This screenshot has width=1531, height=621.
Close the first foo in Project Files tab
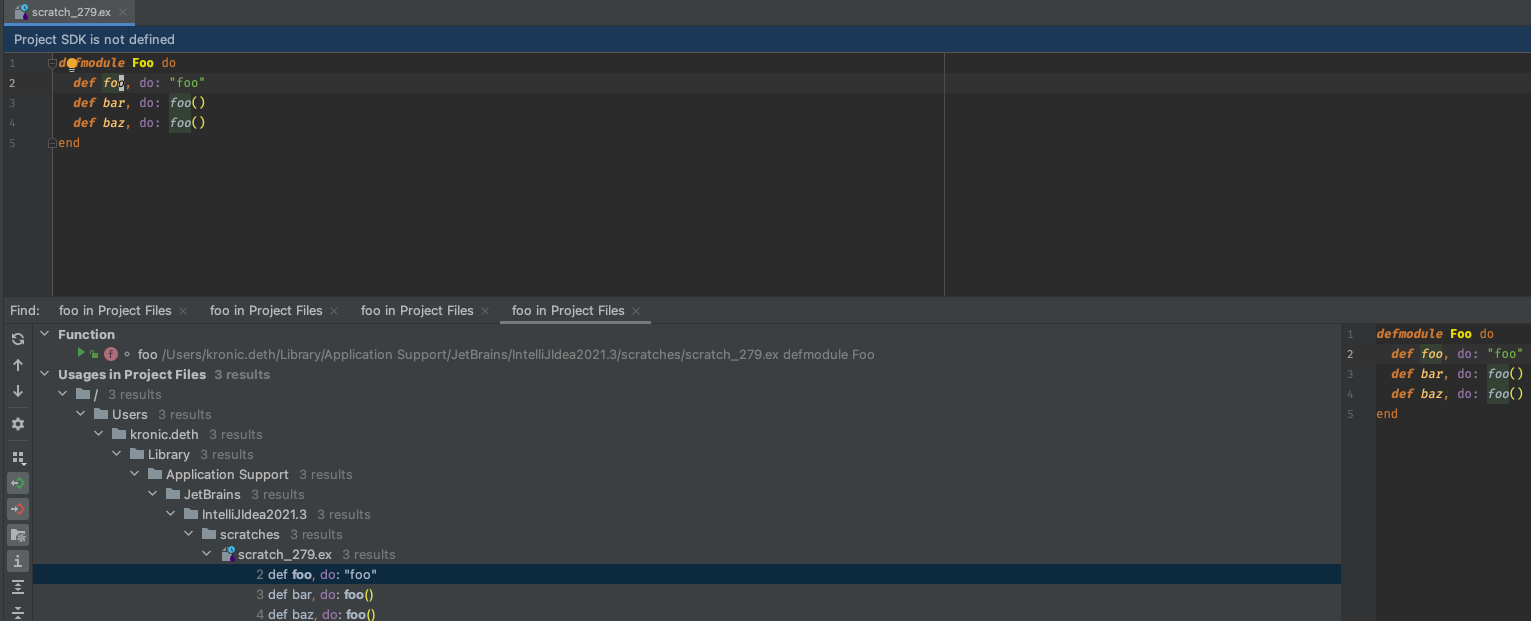pos(183,311)
